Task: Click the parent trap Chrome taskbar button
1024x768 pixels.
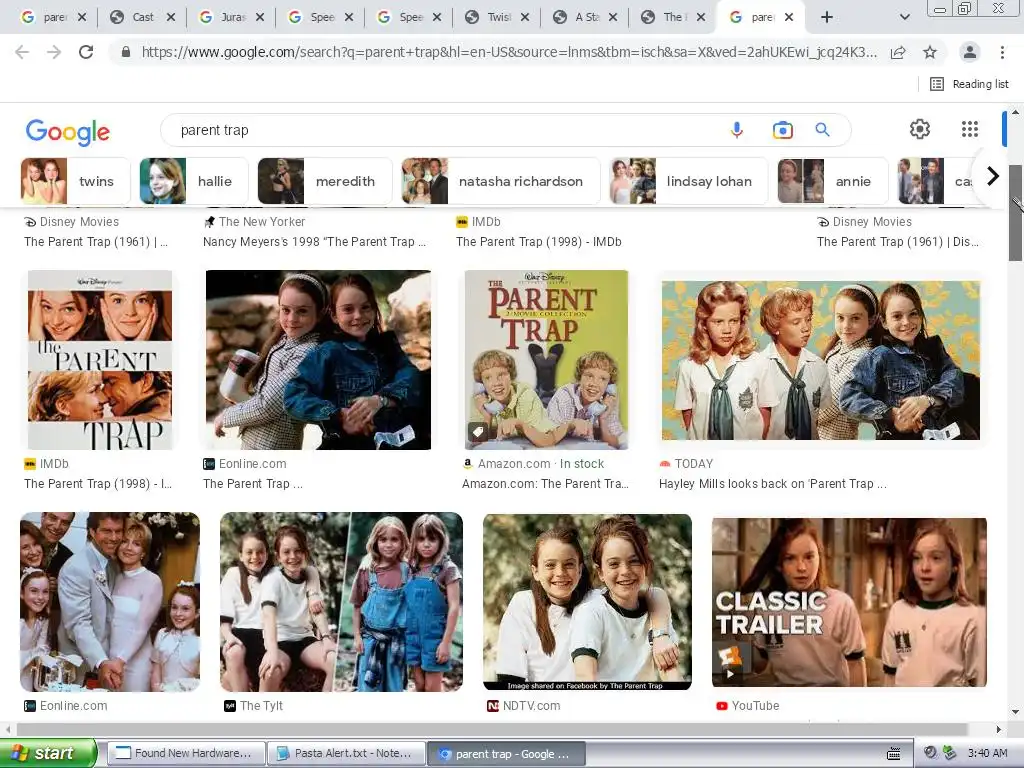Action: 506,754
